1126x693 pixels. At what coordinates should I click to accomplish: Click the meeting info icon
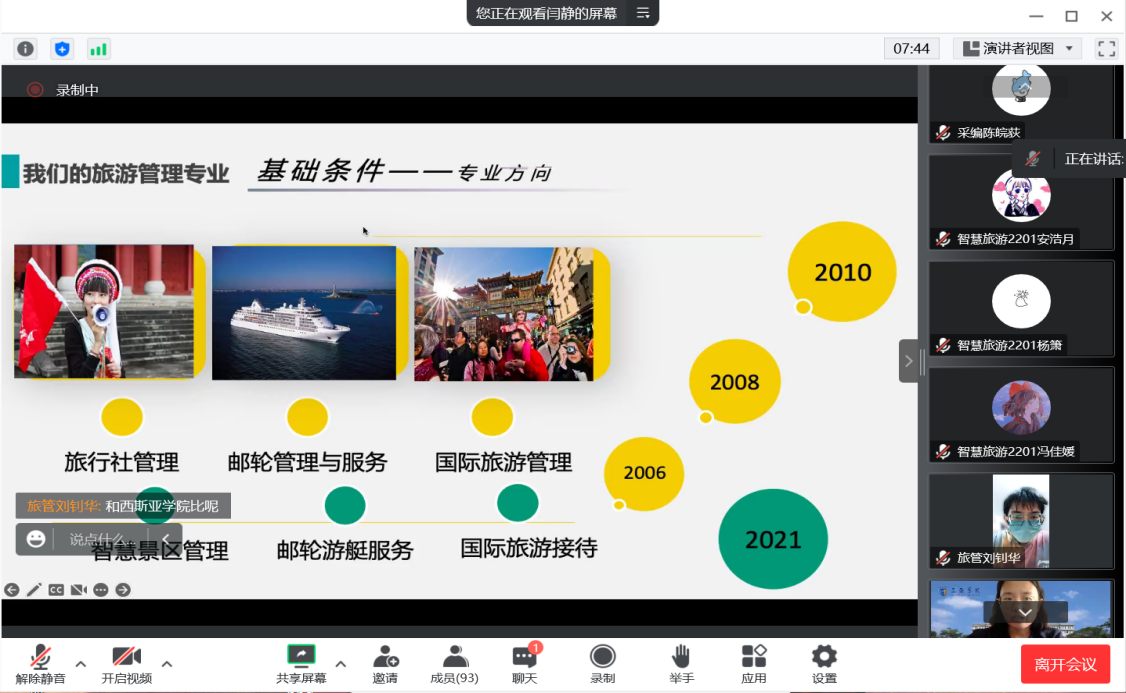coord(25,48)
